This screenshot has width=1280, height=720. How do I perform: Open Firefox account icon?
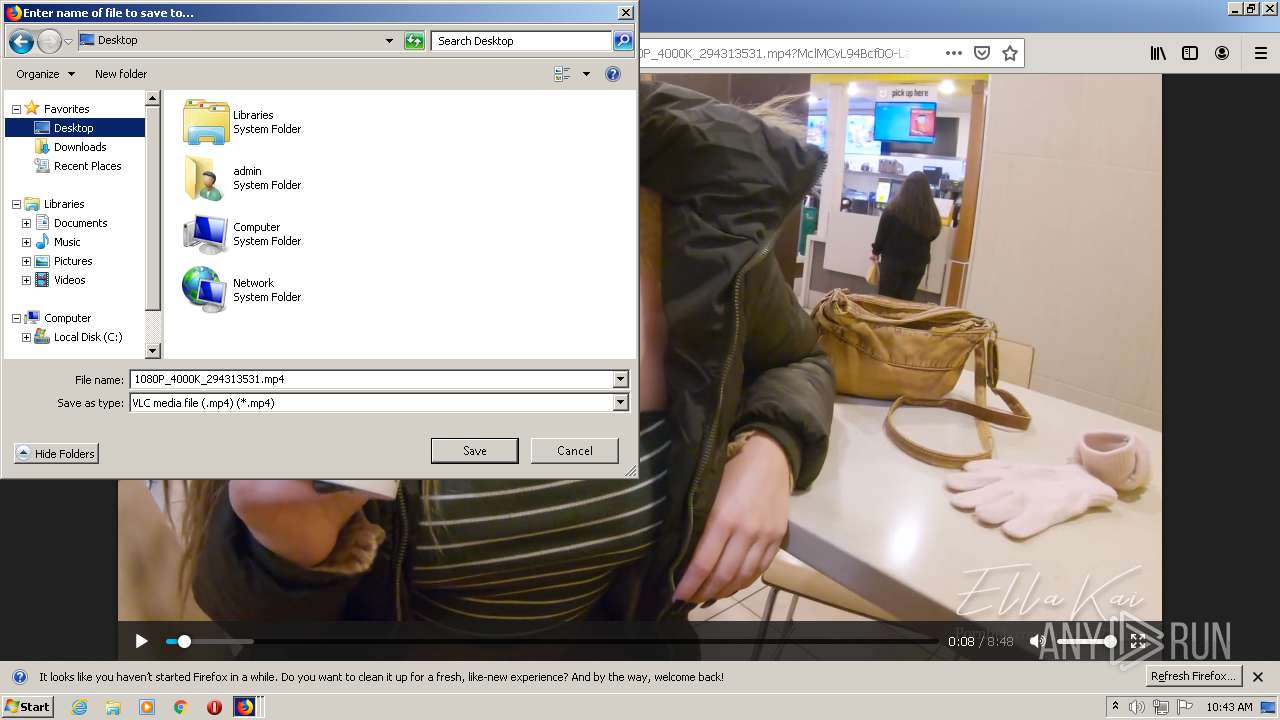pos(1222,53)
